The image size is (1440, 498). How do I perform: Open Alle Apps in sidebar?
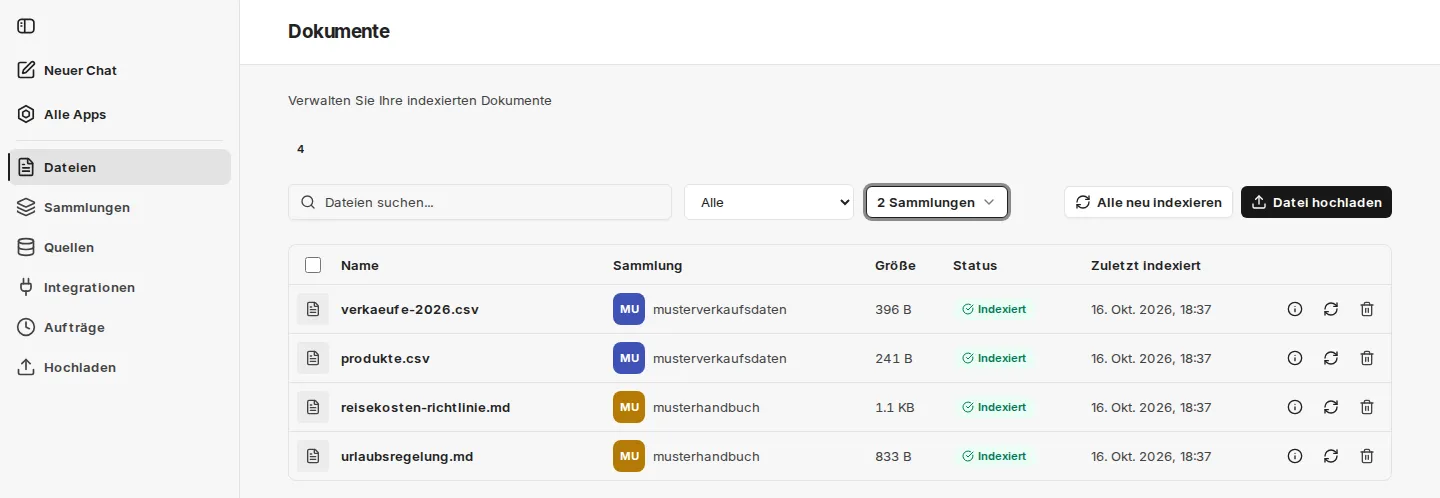click(120, 114)
